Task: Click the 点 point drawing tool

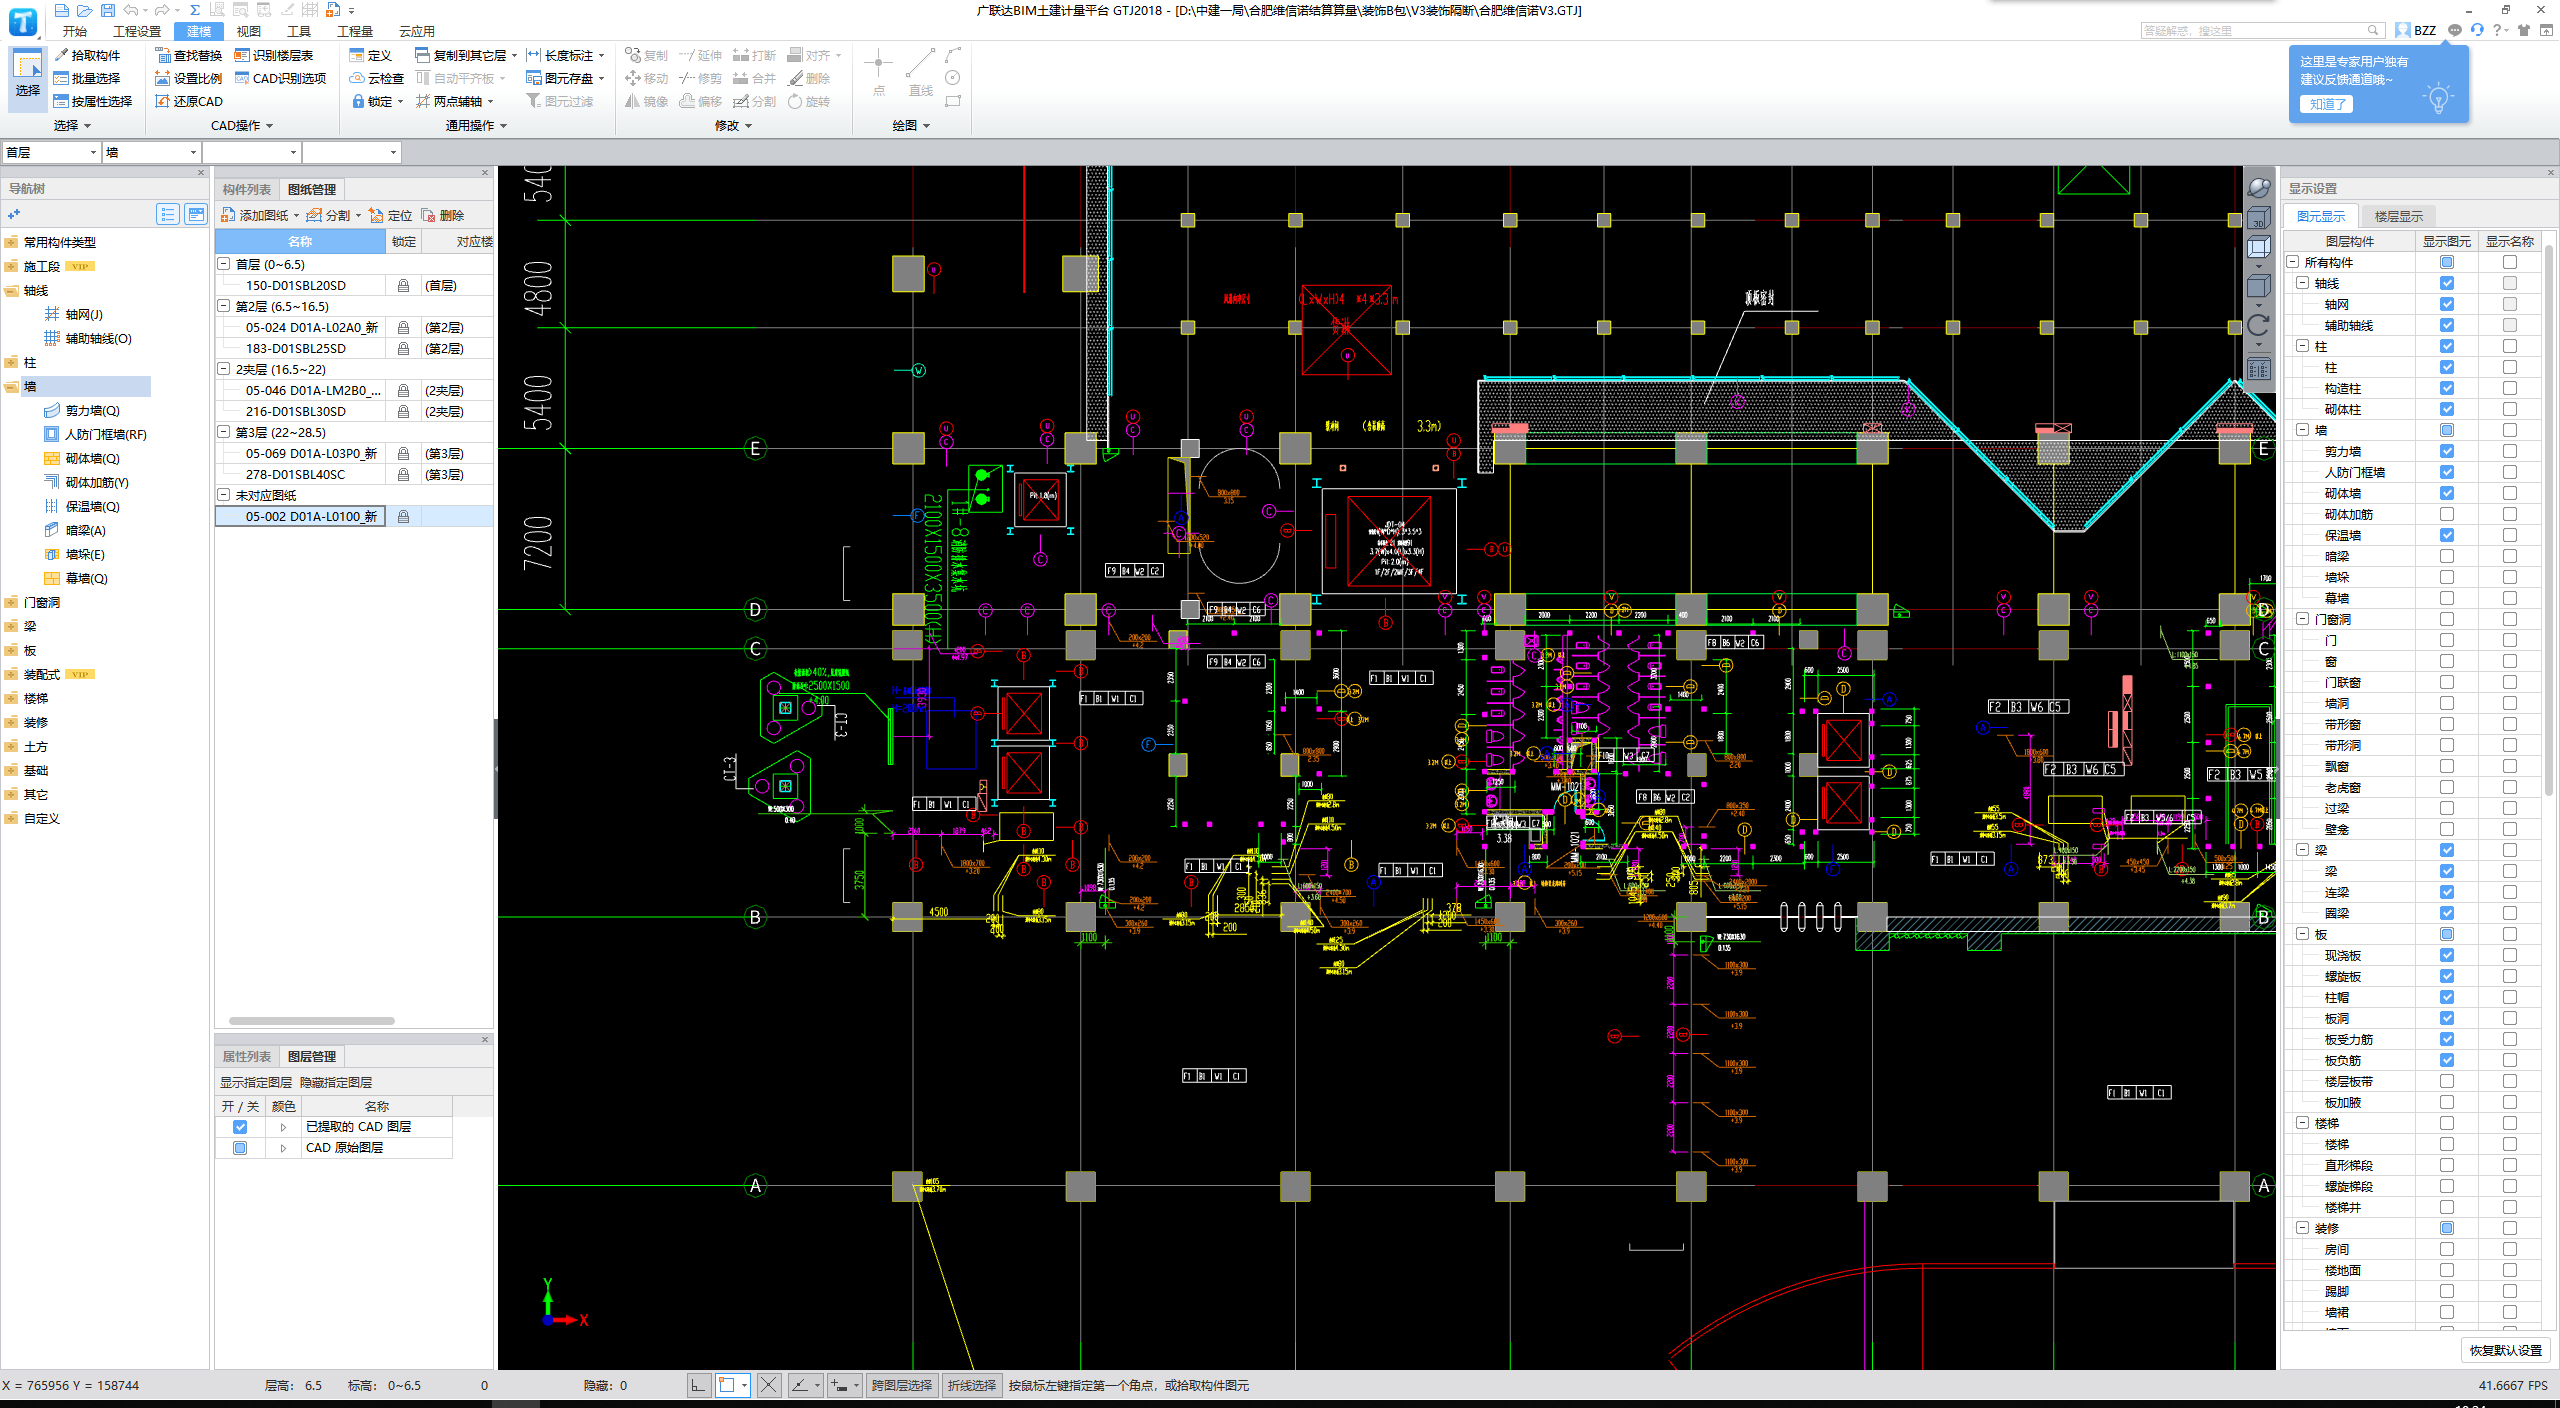Action: [x=878, y=74]
